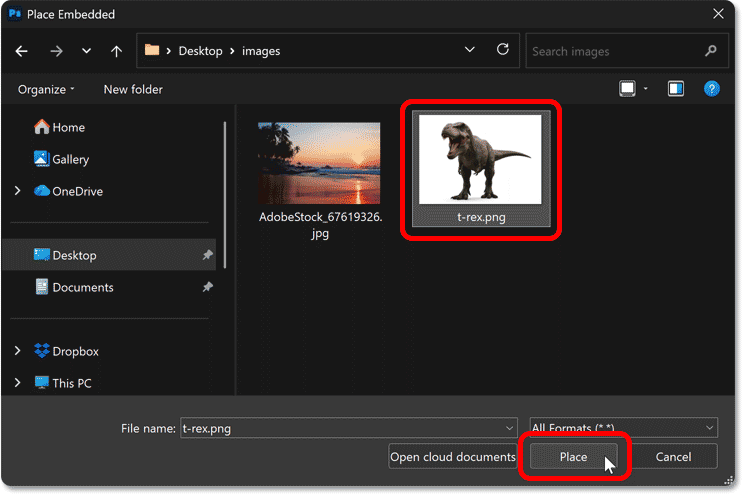Click the Back navigation arrow
This screenshot has height=495, width=743.
point(22,50)
